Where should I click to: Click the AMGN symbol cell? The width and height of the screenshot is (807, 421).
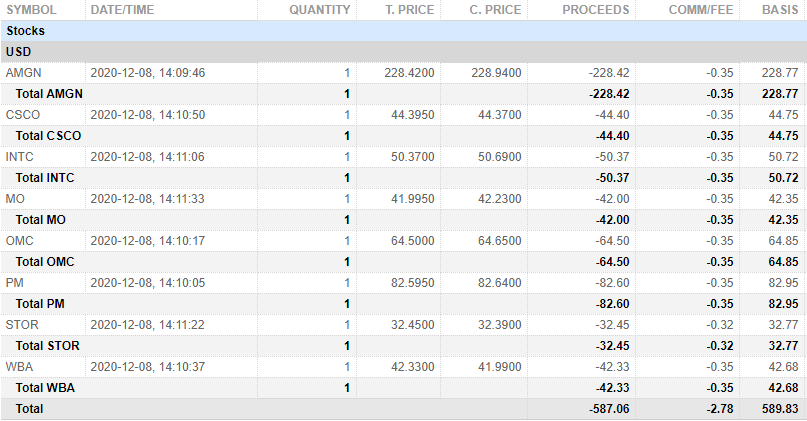click(x=24, y=73)
